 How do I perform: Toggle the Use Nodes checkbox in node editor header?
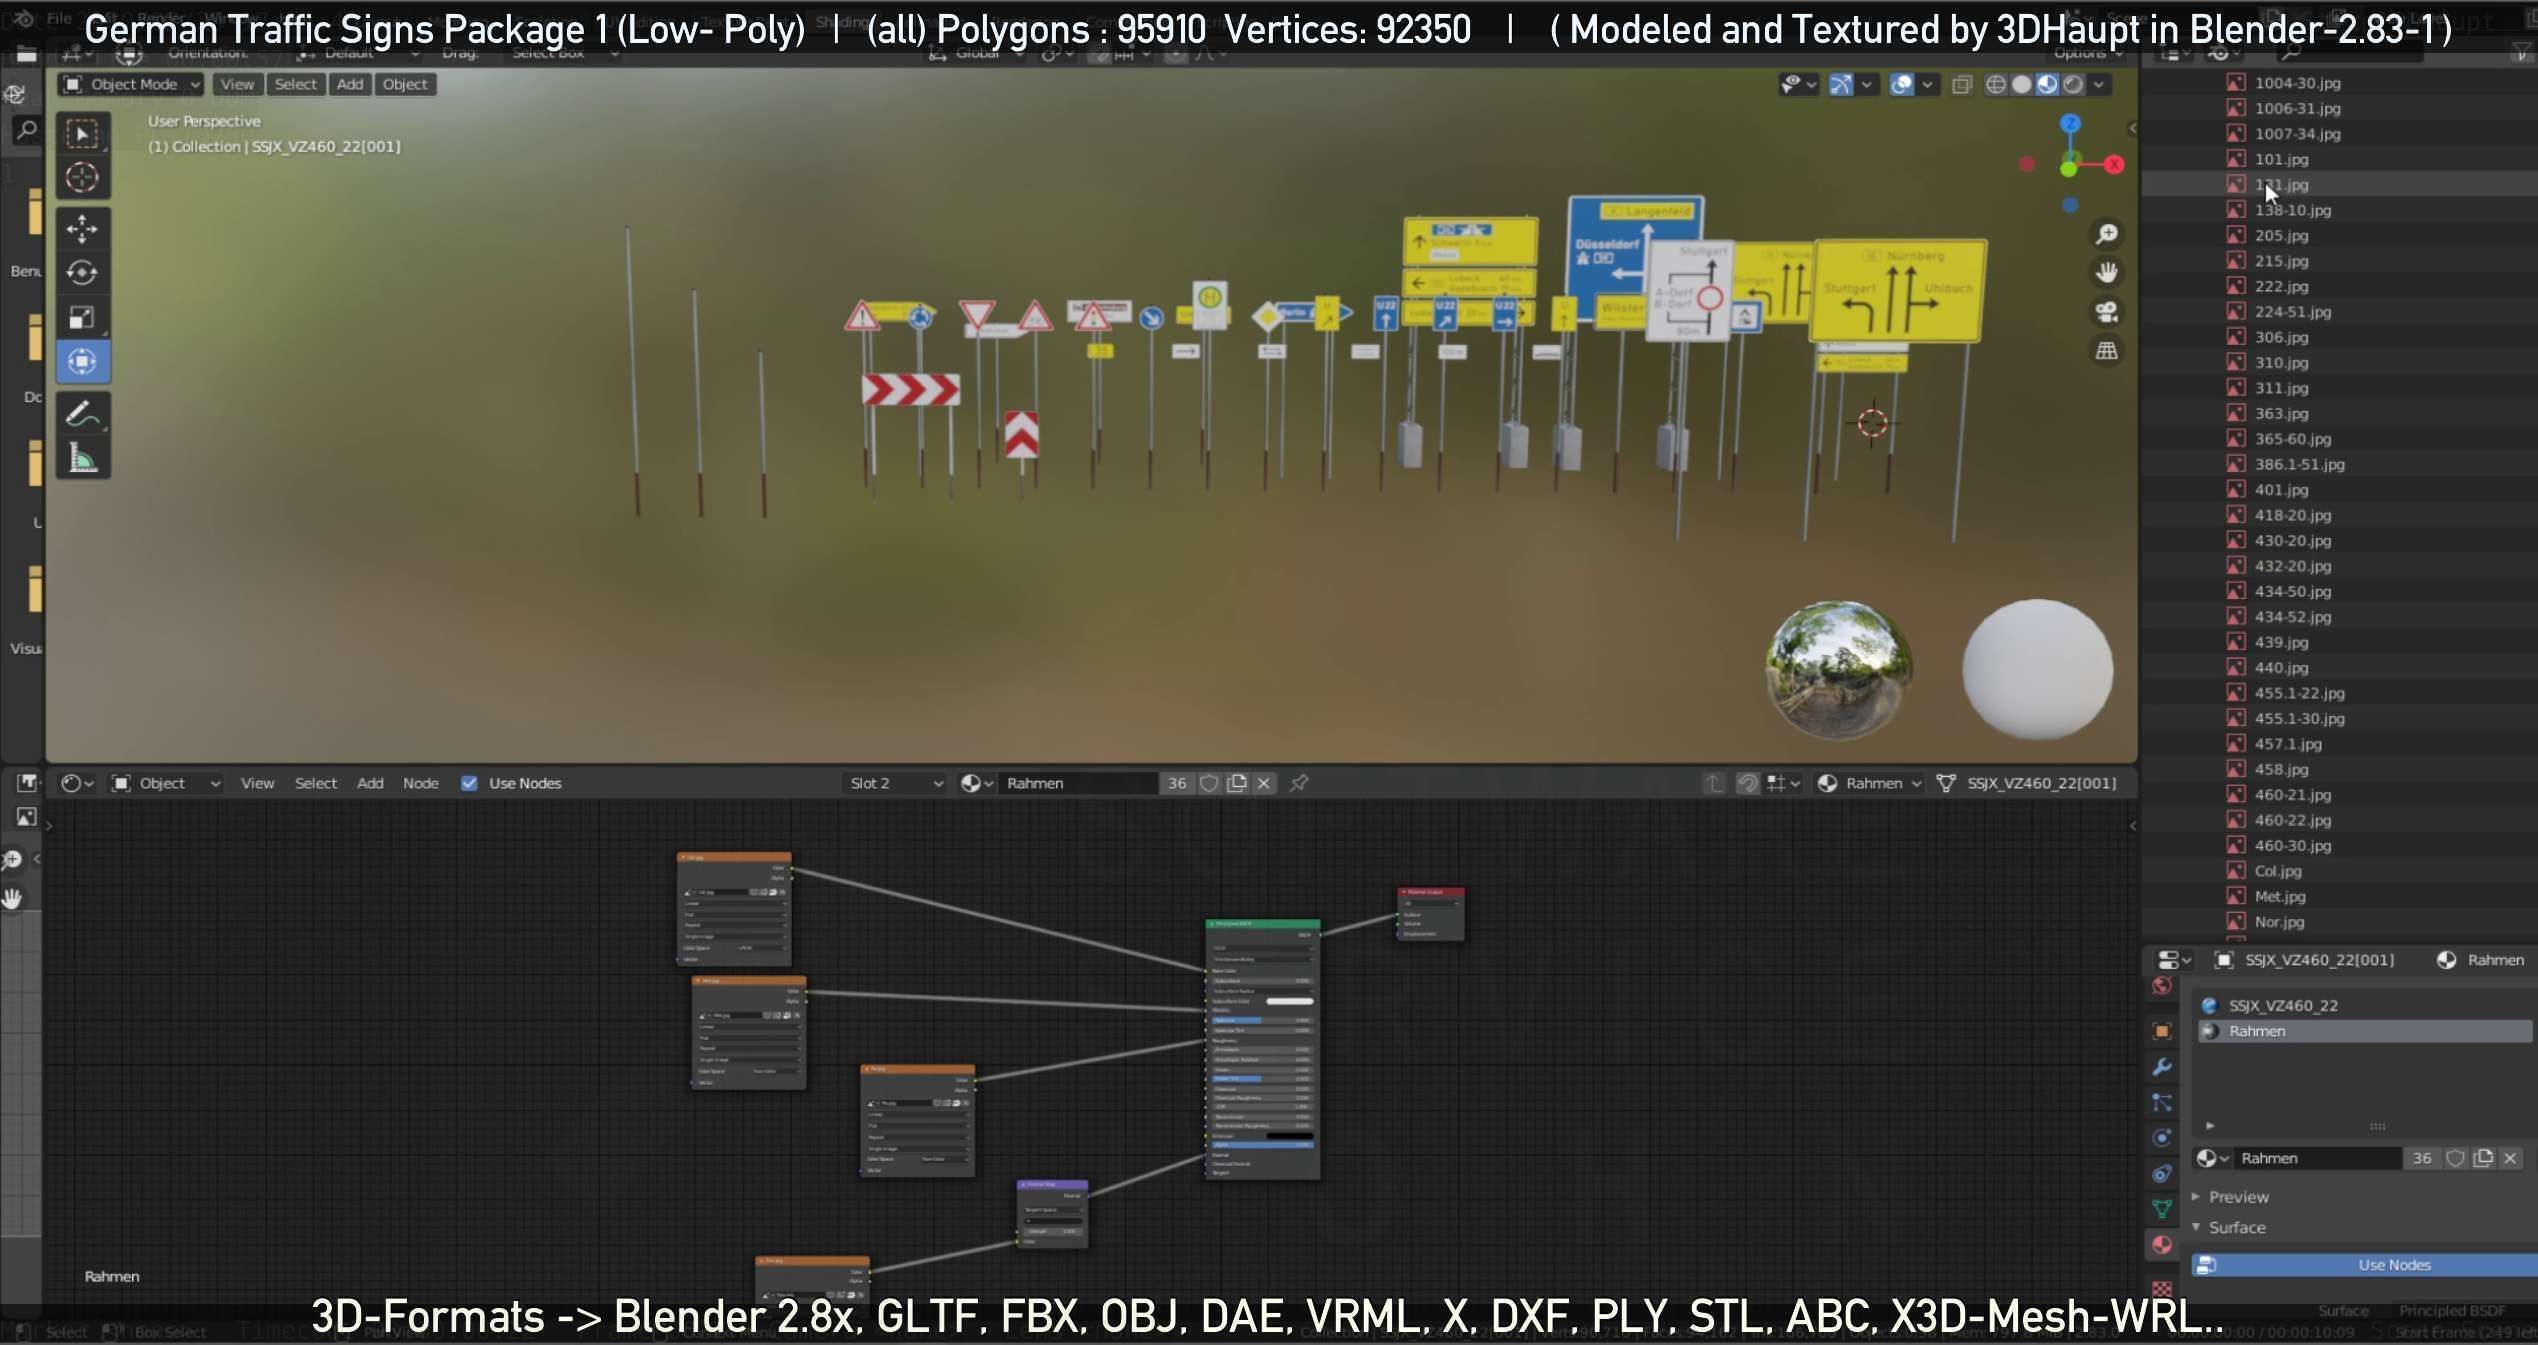point(469,783)
